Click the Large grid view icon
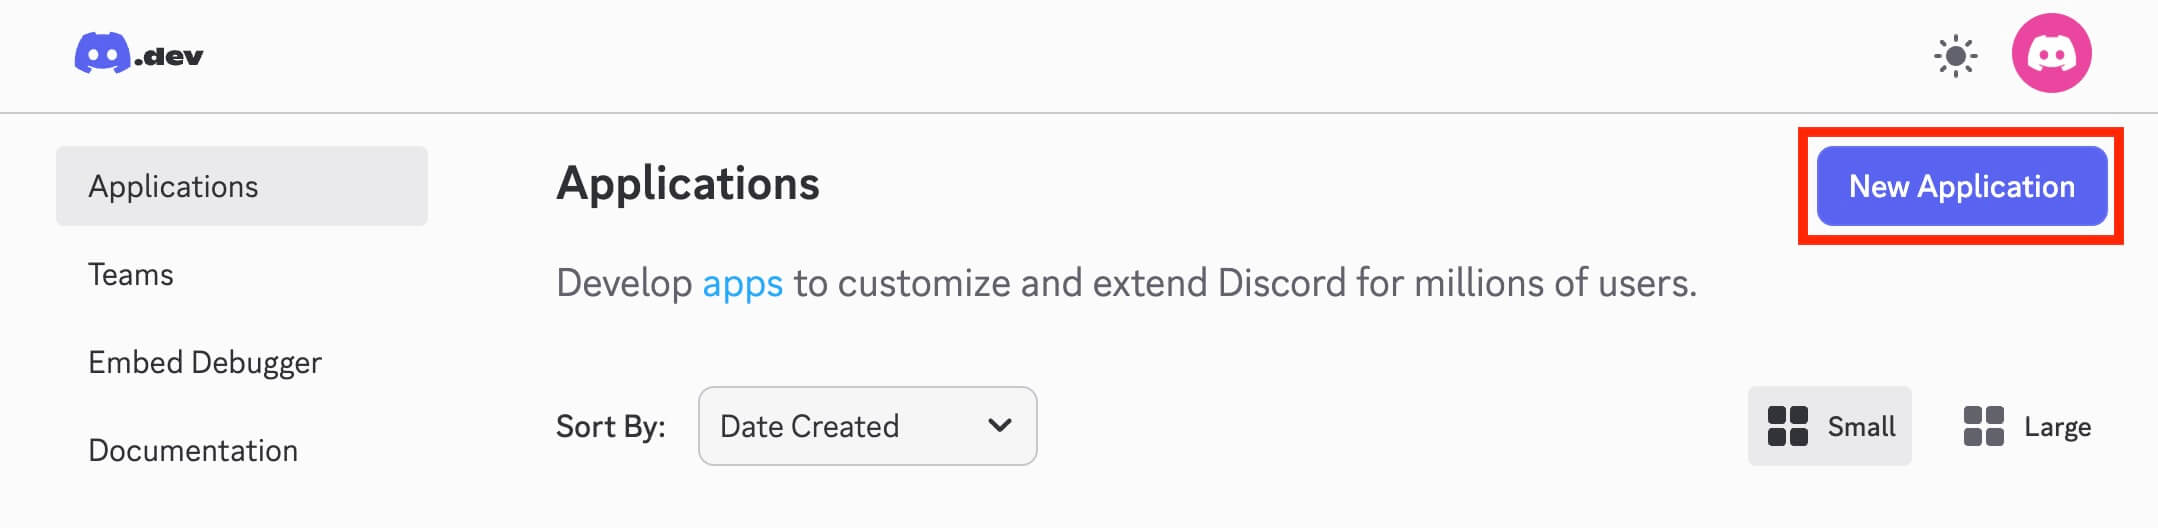Screen dimensions: 2158x528 pyautogui.click(x=1983, y=426)
